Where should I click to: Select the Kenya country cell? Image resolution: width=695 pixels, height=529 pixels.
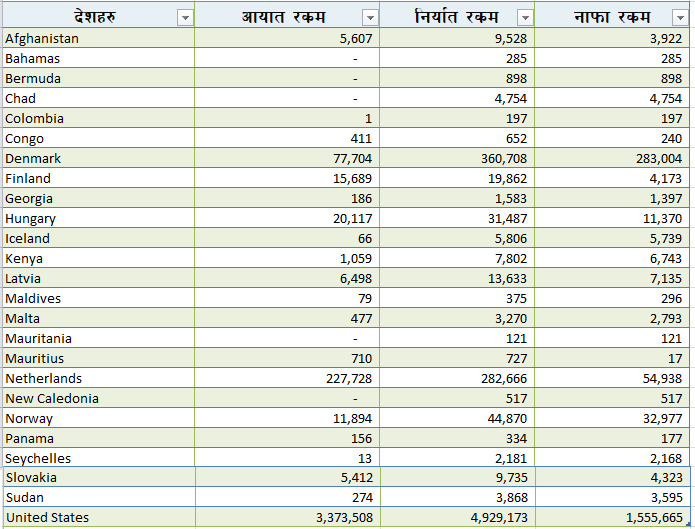tap(99, 258)
